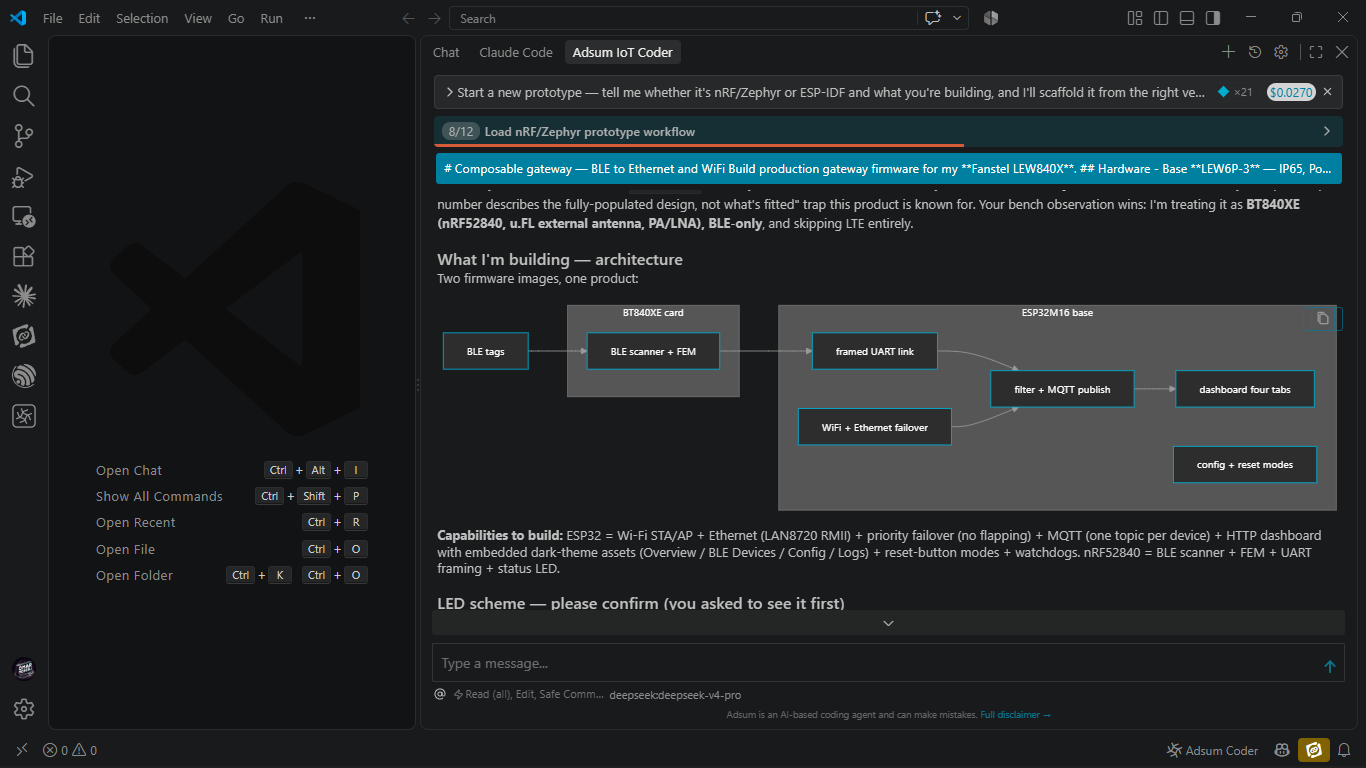This screenshot has height=768, width=1366.
Task: Open chat history clock icon
Action: 1255,52
